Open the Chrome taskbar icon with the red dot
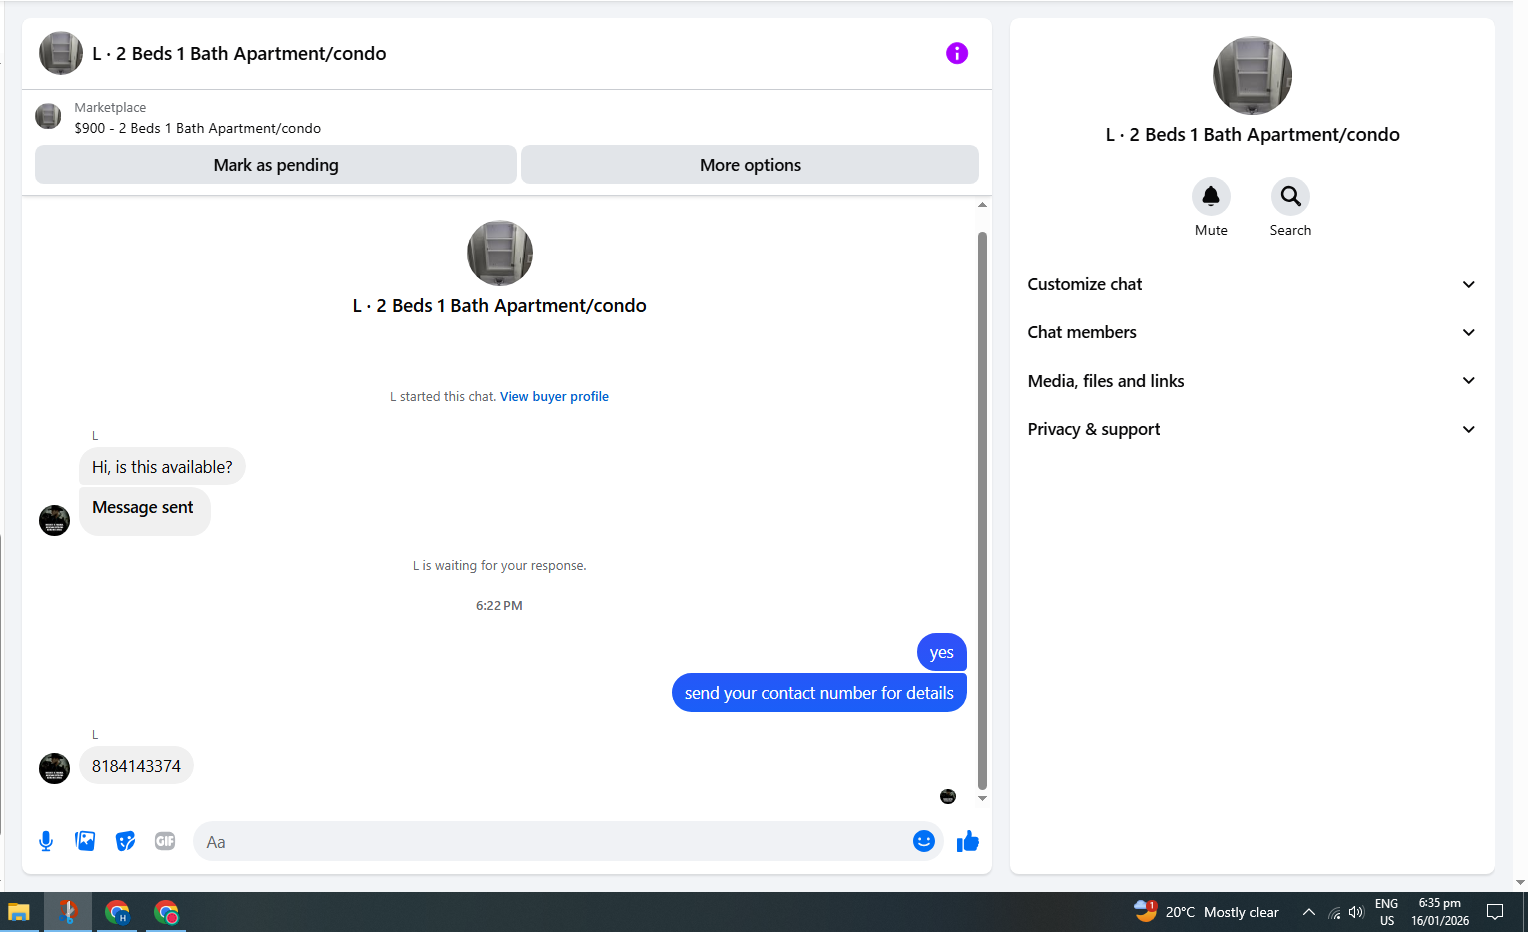Screen dimensions: 1528x932 pos(166,912)
